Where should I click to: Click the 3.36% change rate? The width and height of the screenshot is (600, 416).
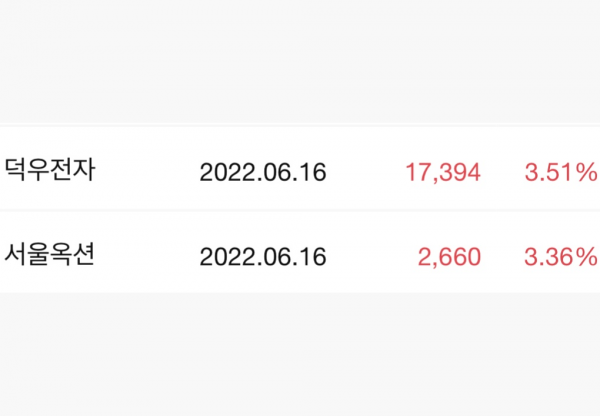pyautogui.click(x=560, y=256)
